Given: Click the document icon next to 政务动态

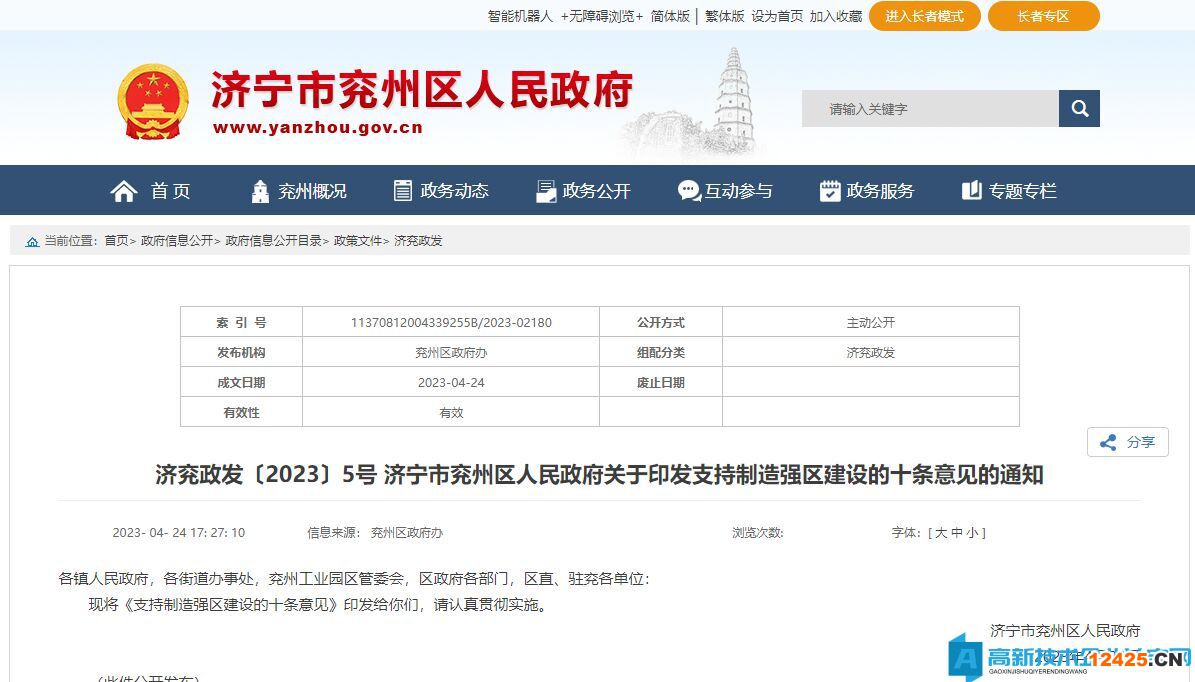Looking at the screenshot, I should coord(403,190).
